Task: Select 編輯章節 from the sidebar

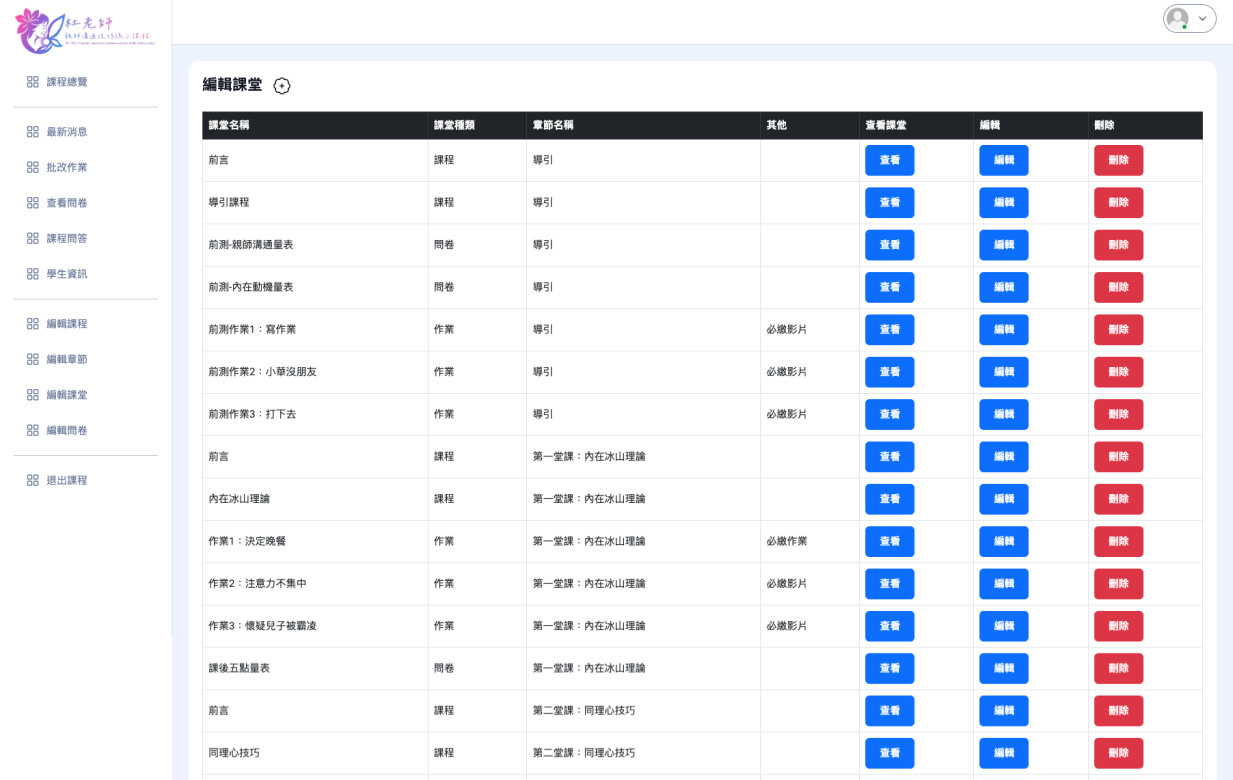Action: [x=66, y=359]
